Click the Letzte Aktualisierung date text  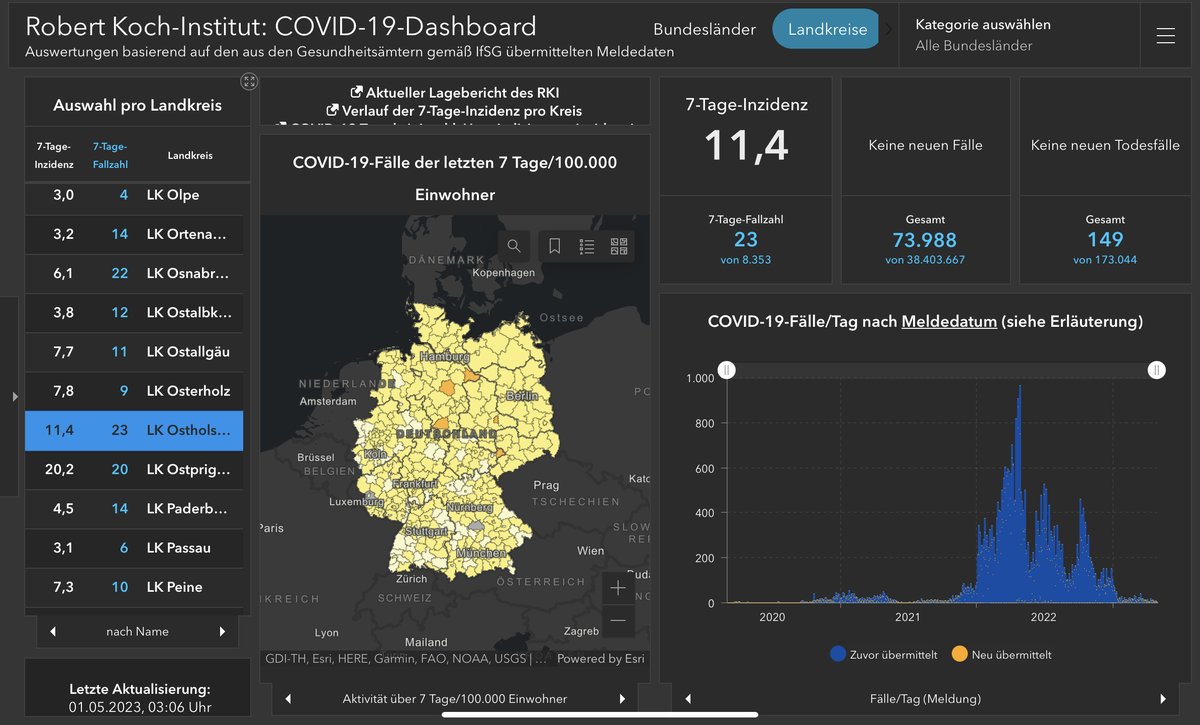click(x=138, y=707)
